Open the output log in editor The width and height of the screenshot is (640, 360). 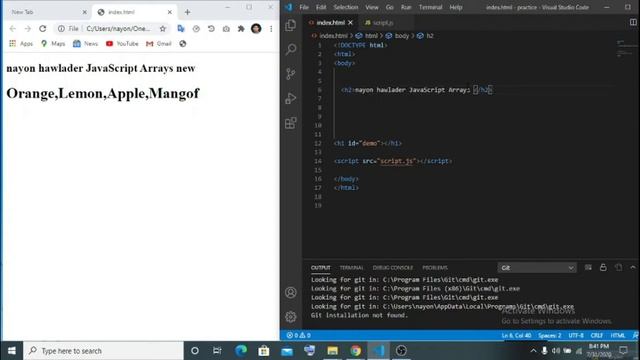pyautogui.click(x=618, y=267)
